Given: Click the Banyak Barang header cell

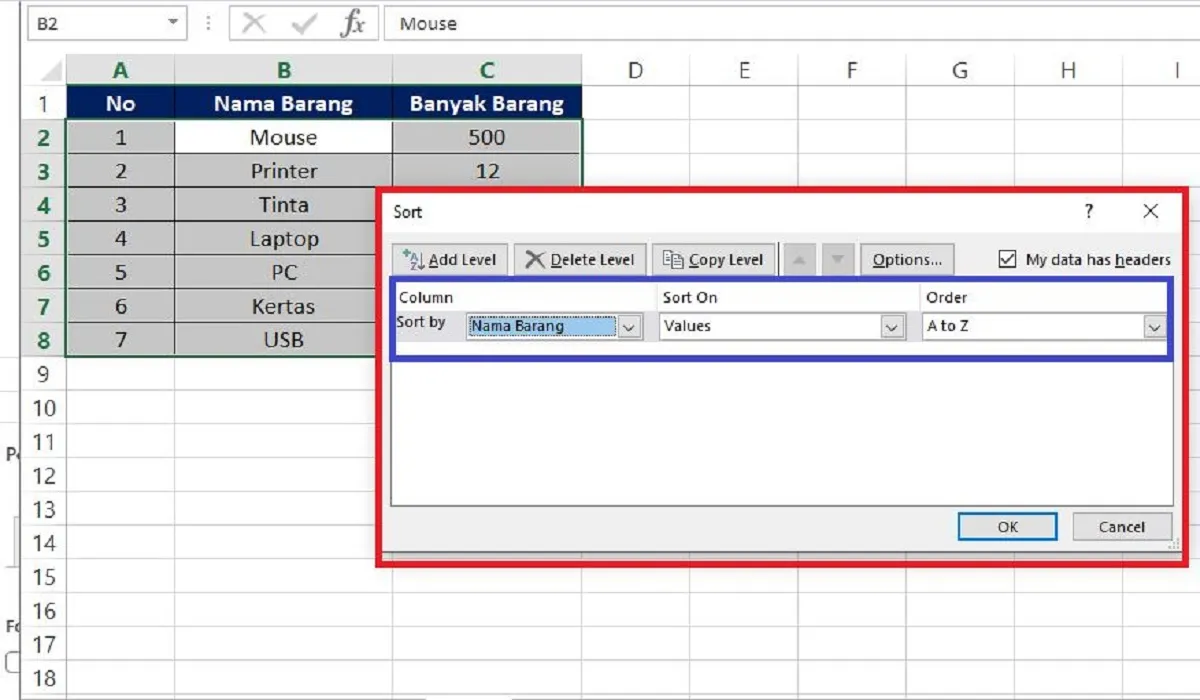Looking at the screenshot, I should pyautogui.click(x=487, y=104).
